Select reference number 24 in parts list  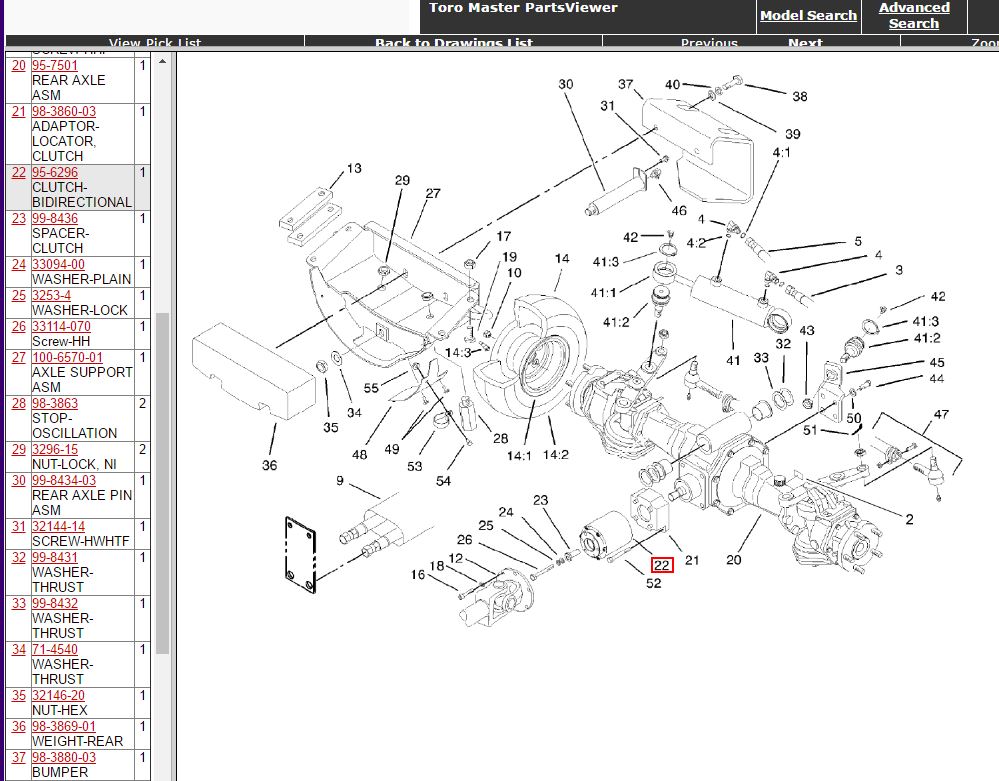pyautogui.click(x=18, y=264)
